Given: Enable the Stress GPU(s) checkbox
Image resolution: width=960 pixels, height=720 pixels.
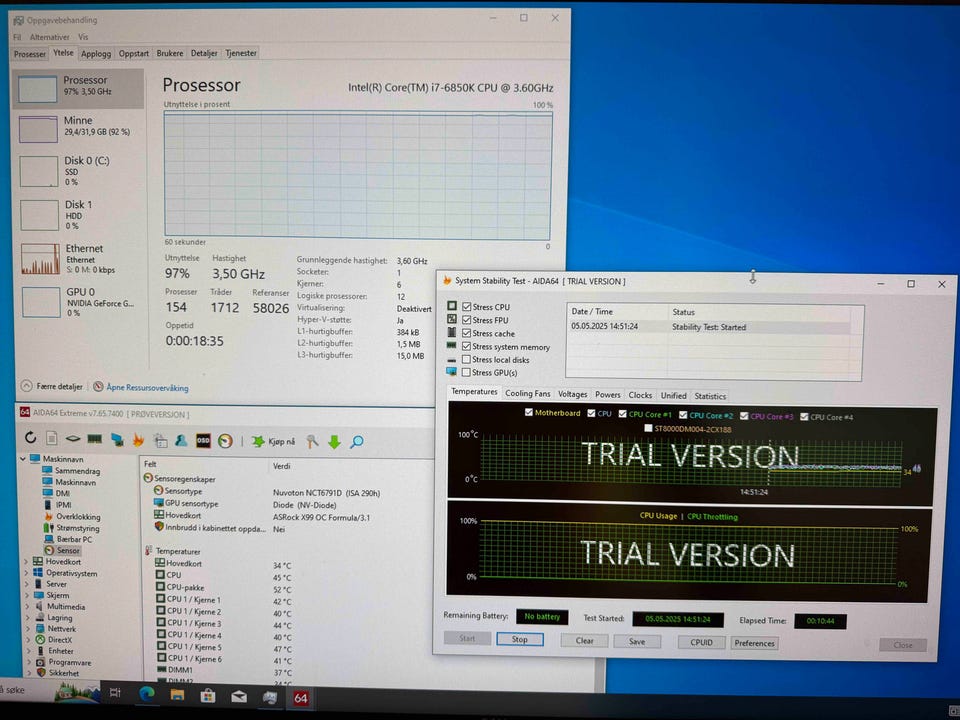Looking at the screenshot, I should point(466,372).
